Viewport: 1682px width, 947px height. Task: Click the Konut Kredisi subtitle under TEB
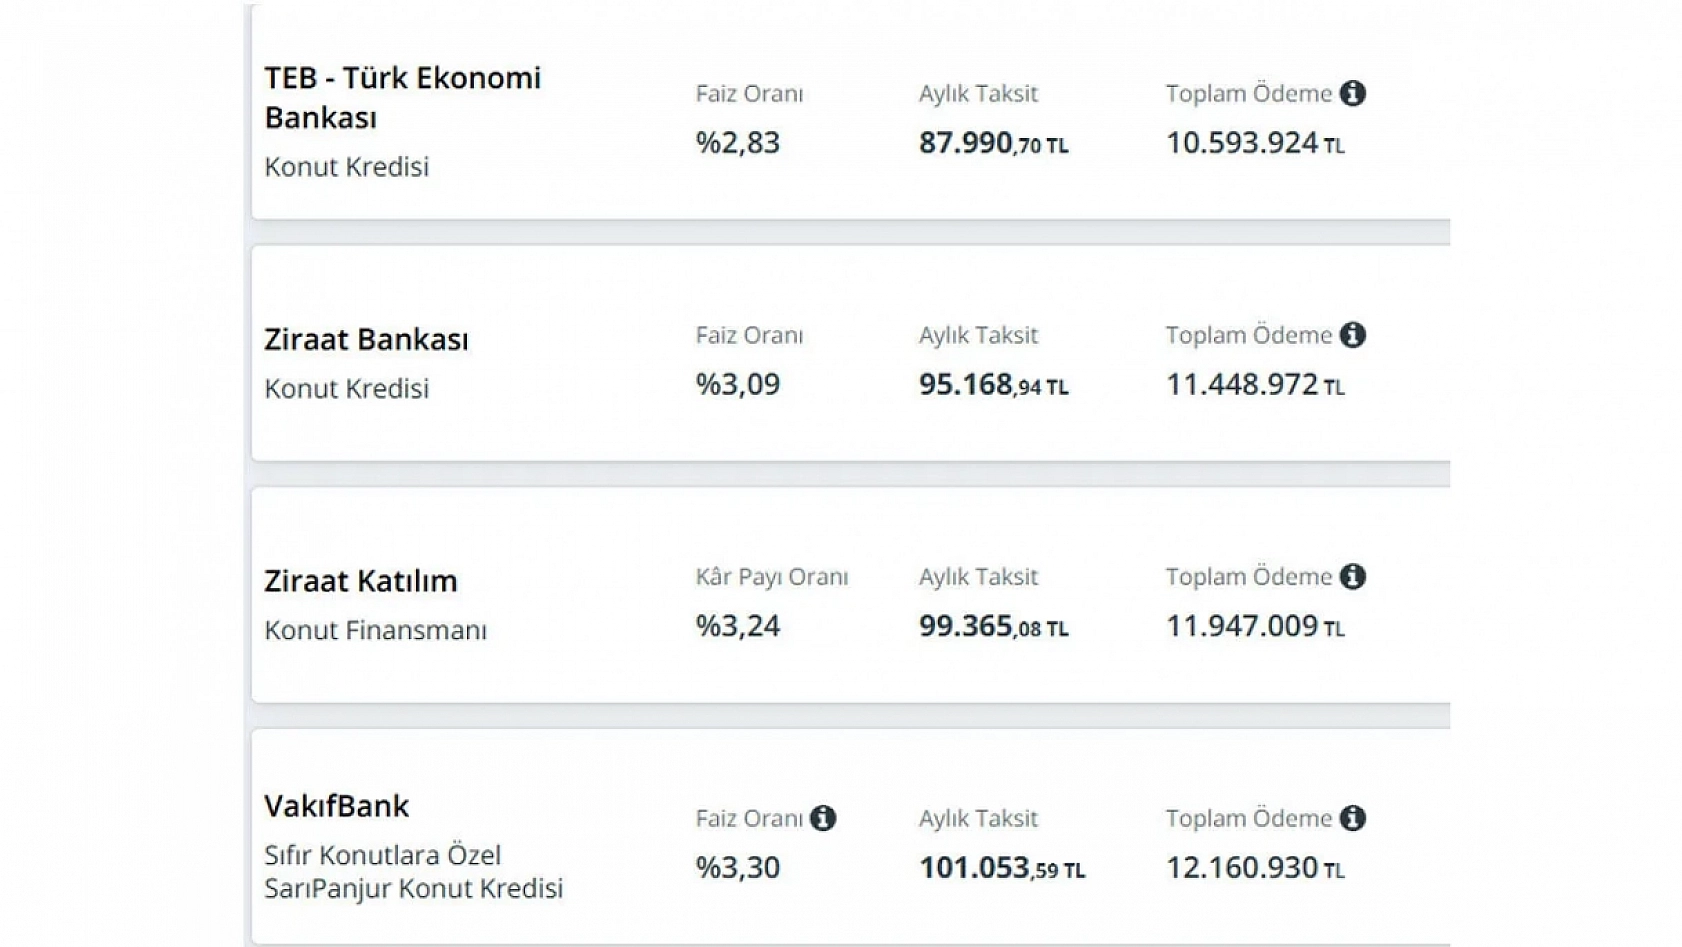345,167
